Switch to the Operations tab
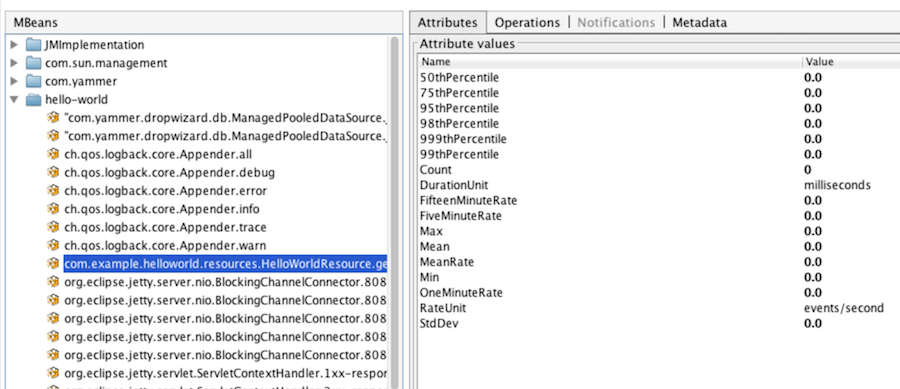This screenshot has width=900, height=389. coord(527,22)
